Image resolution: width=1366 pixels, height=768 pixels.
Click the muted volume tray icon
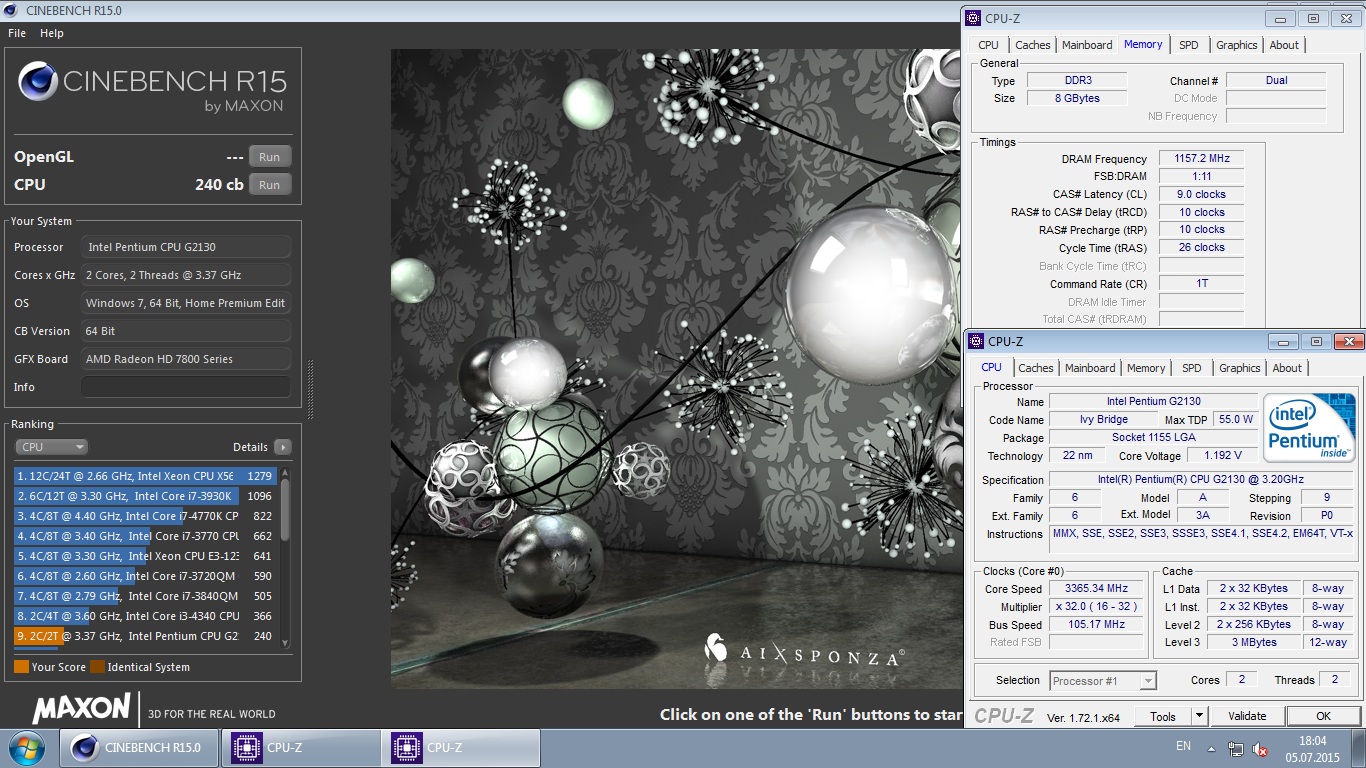[1261, 749]
